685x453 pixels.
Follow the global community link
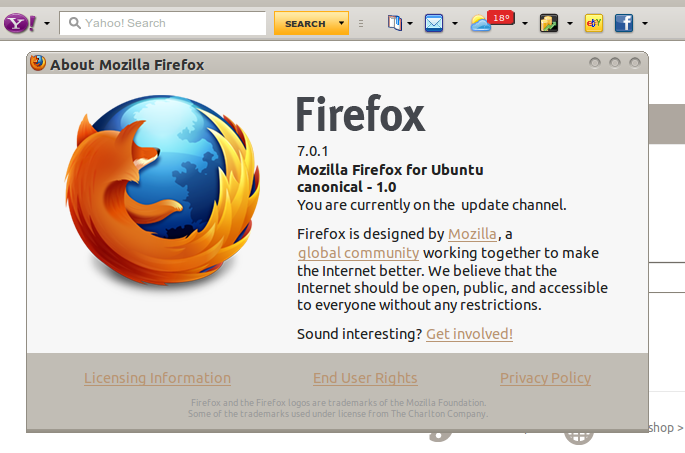tap(358, 253)
